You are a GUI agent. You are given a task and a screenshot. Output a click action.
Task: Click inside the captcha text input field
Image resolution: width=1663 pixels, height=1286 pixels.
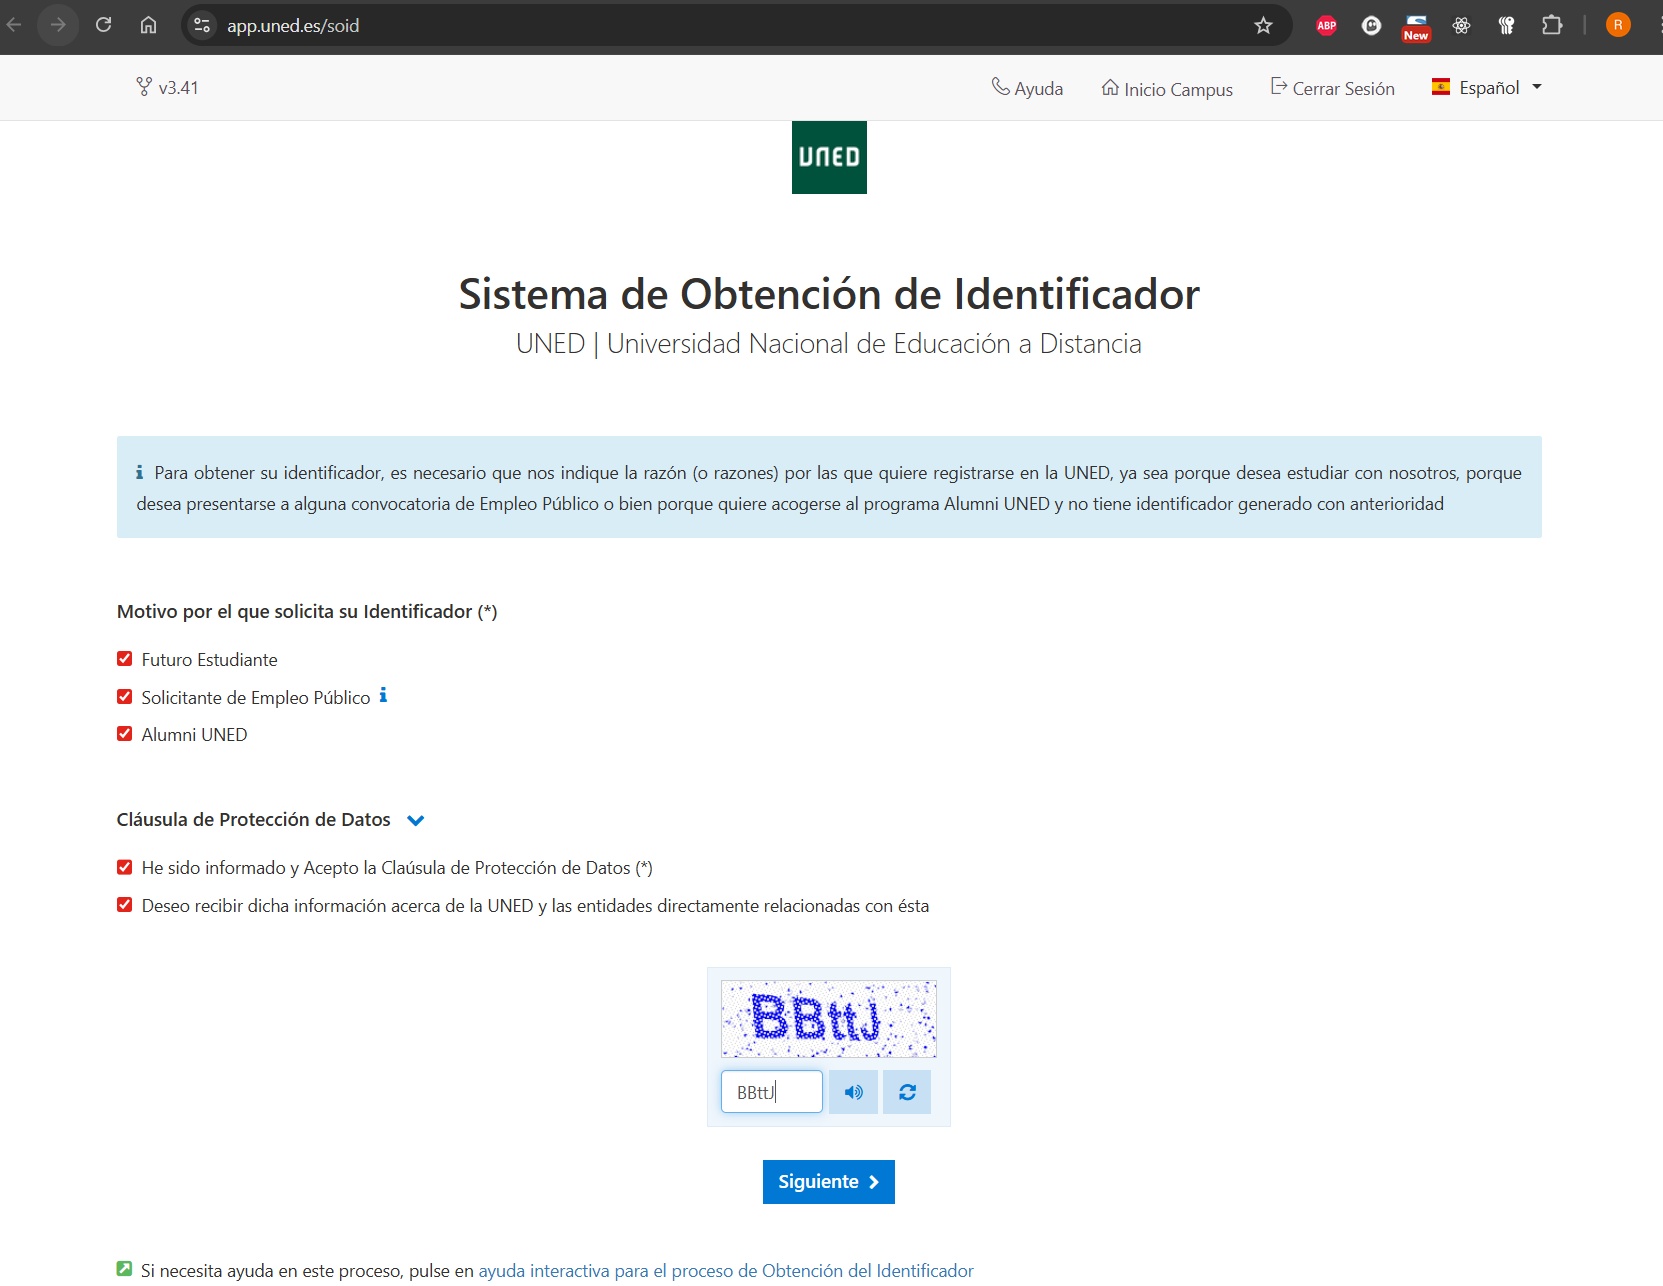click(x=771, y=1092)
